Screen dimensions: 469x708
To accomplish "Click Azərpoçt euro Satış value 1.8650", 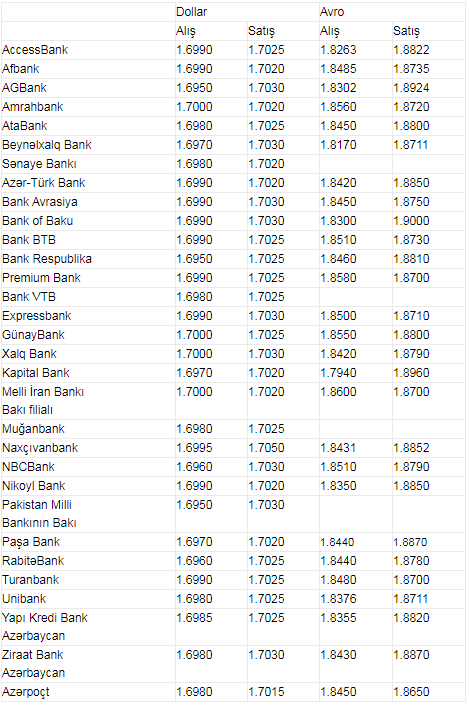I will 411,692.
